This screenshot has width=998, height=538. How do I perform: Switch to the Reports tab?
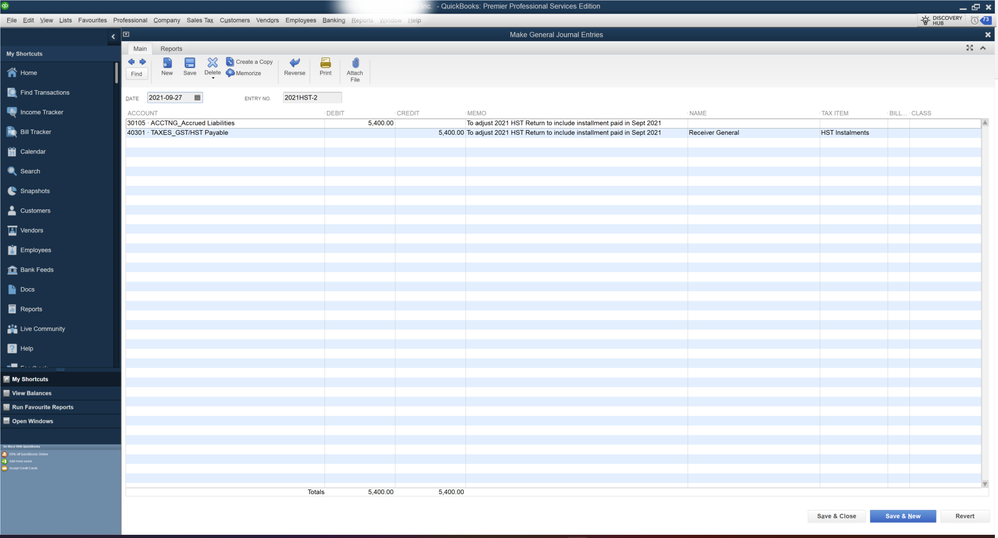[171, 48]
